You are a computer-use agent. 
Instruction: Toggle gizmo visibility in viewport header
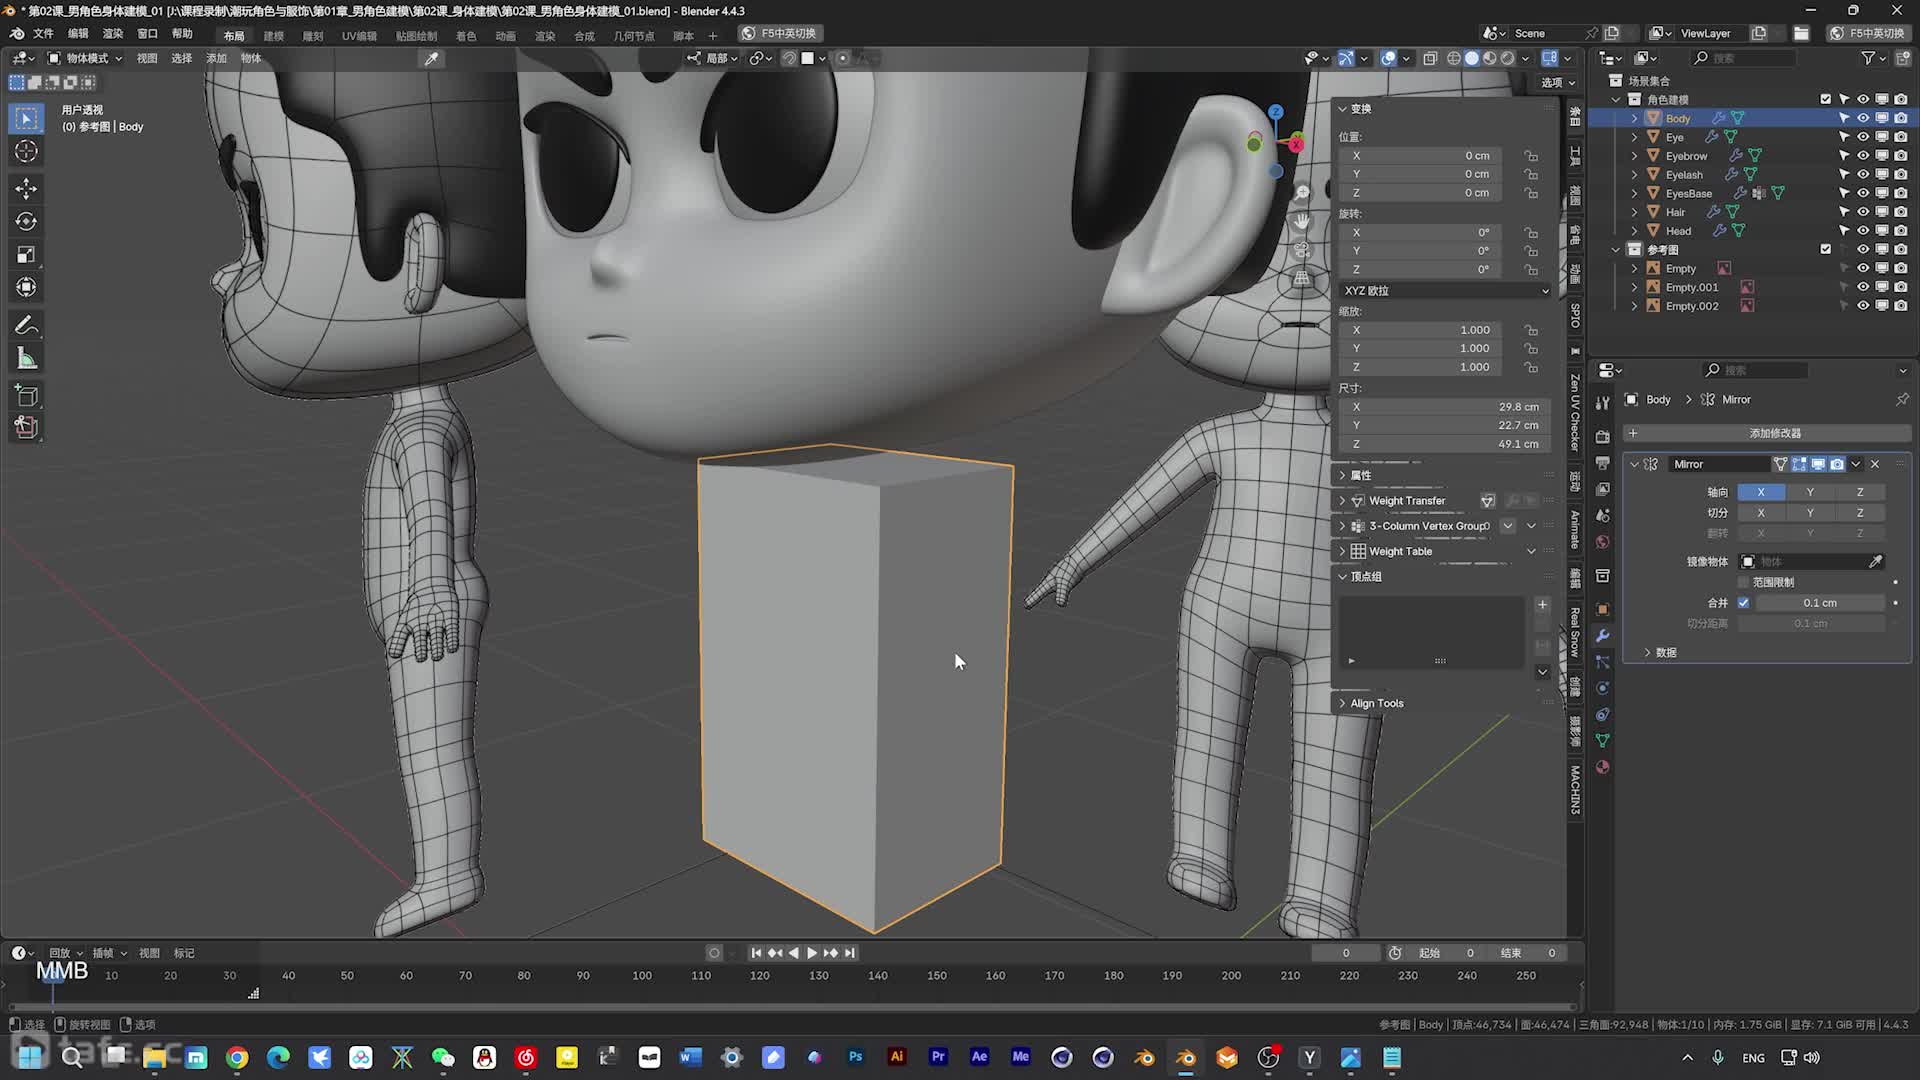(1346, 58)
